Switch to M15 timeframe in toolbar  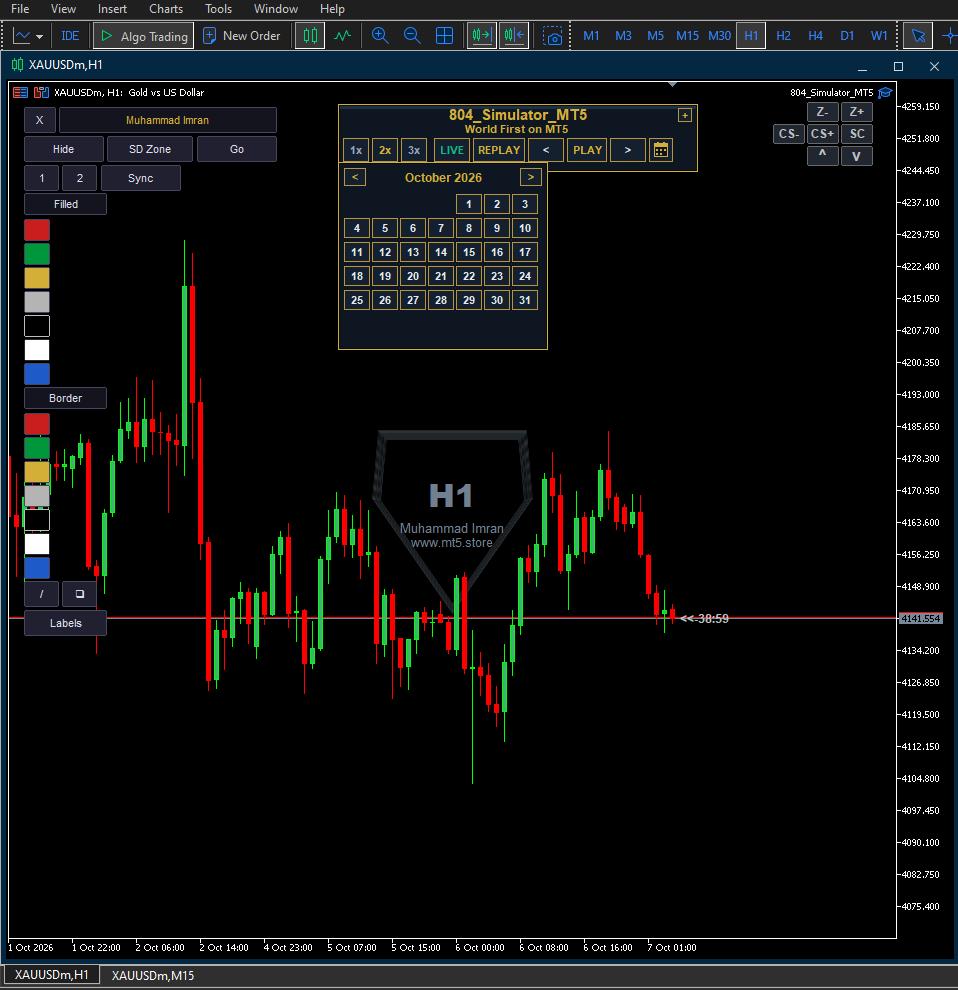687,36
